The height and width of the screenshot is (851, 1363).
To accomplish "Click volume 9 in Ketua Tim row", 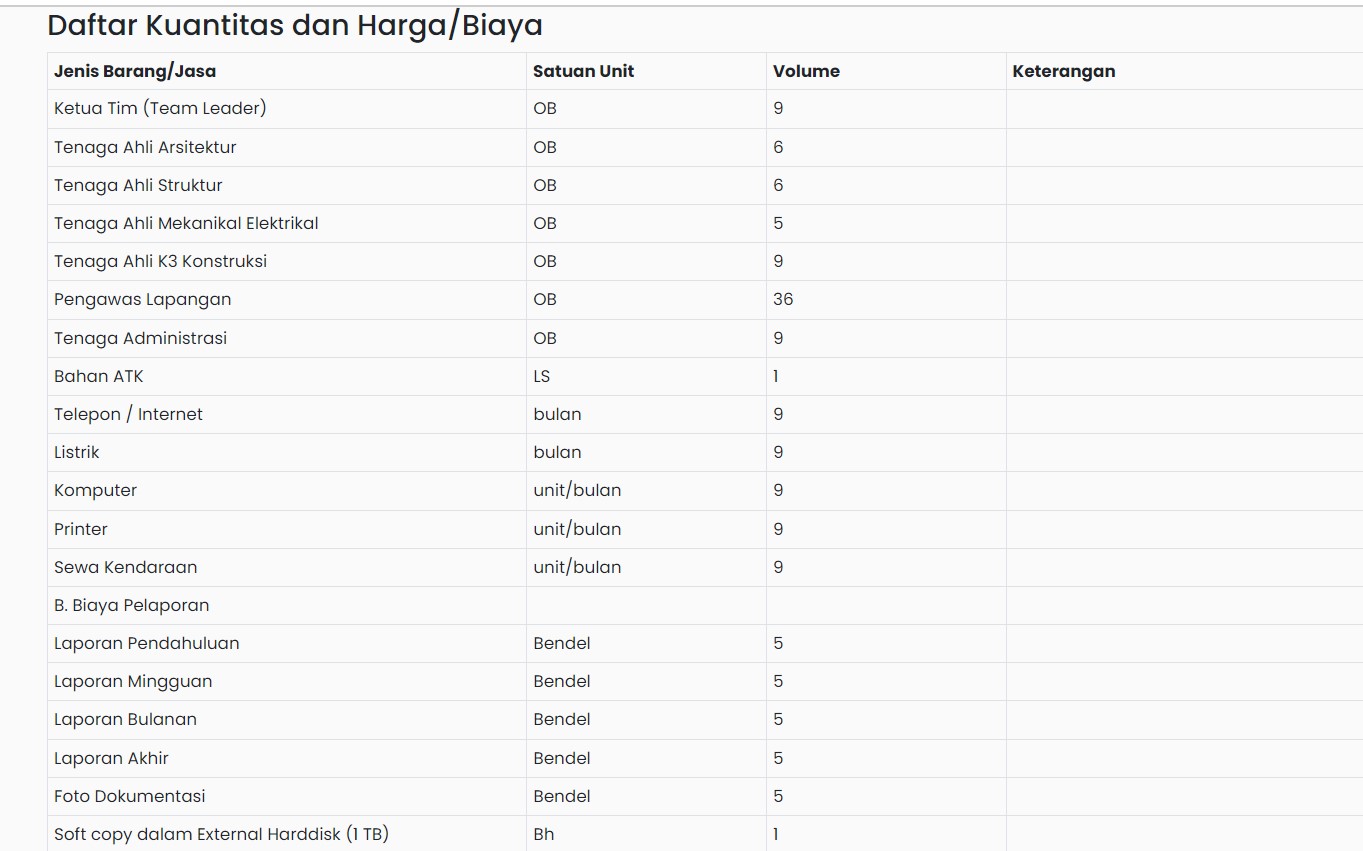I will coord(778,108).
